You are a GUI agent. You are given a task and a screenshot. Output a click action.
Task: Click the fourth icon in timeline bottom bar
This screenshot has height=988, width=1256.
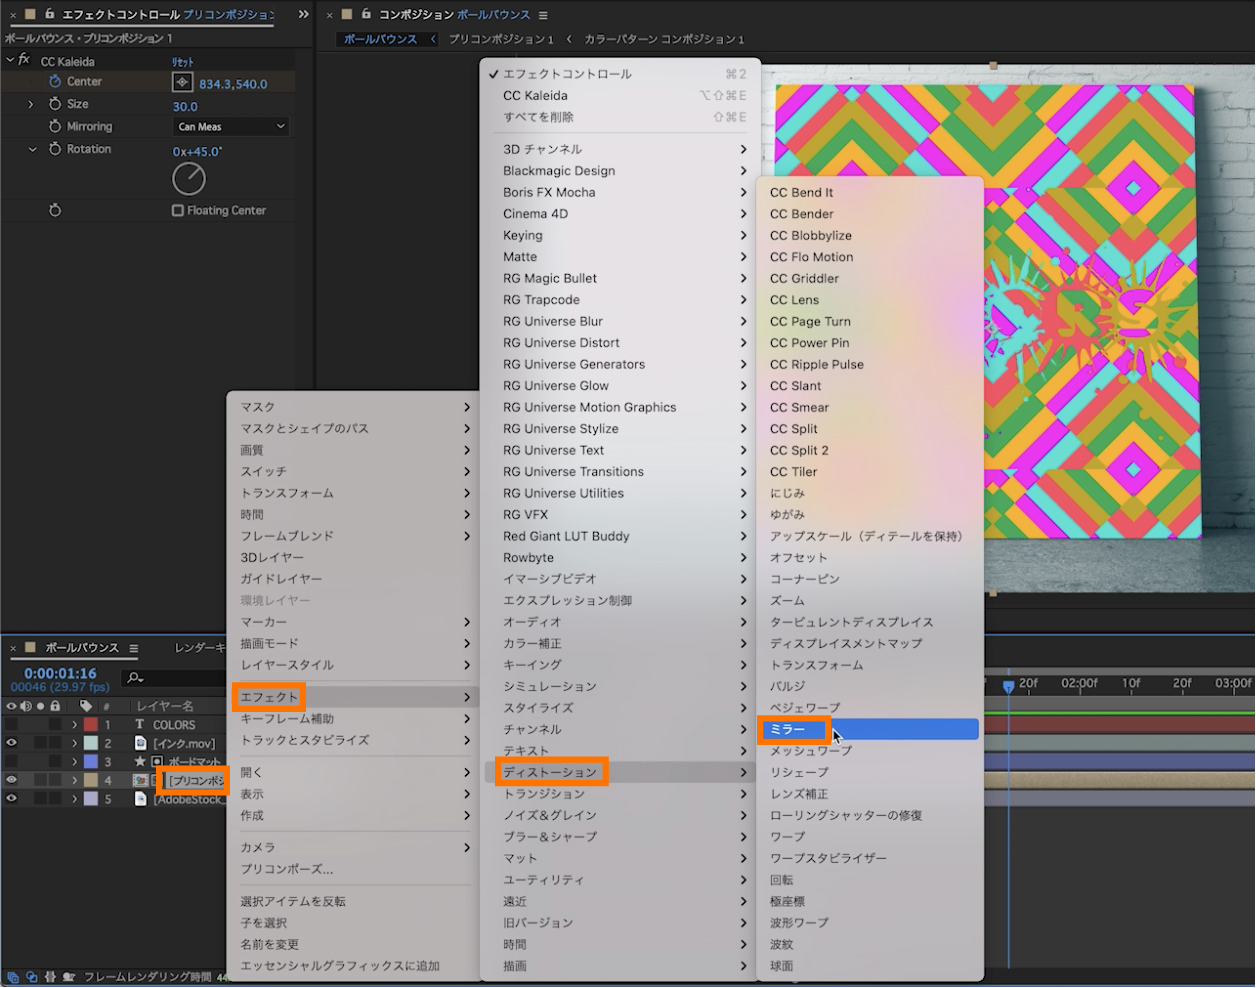click(69, 977)
